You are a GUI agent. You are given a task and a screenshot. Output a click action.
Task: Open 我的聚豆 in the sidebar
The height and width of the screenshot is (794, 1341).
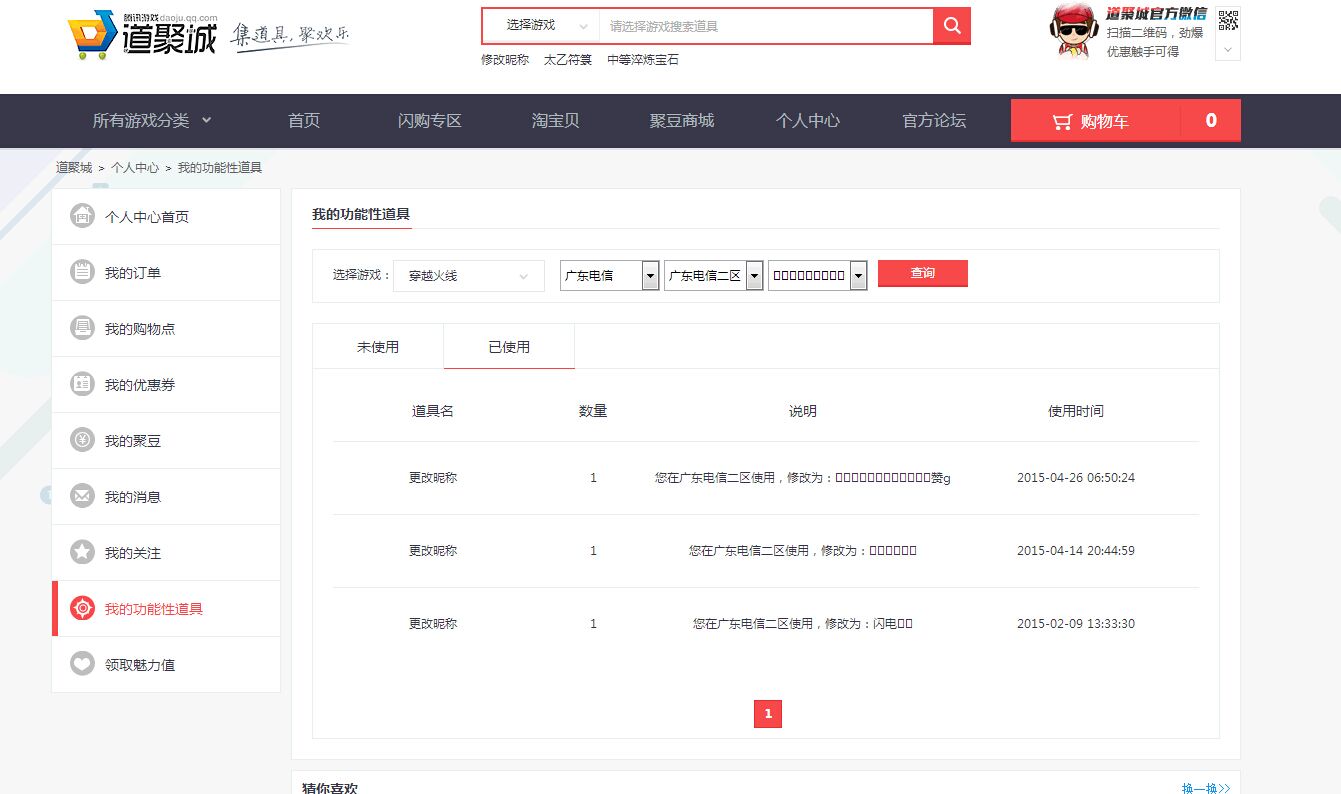[x=166, y=440]
